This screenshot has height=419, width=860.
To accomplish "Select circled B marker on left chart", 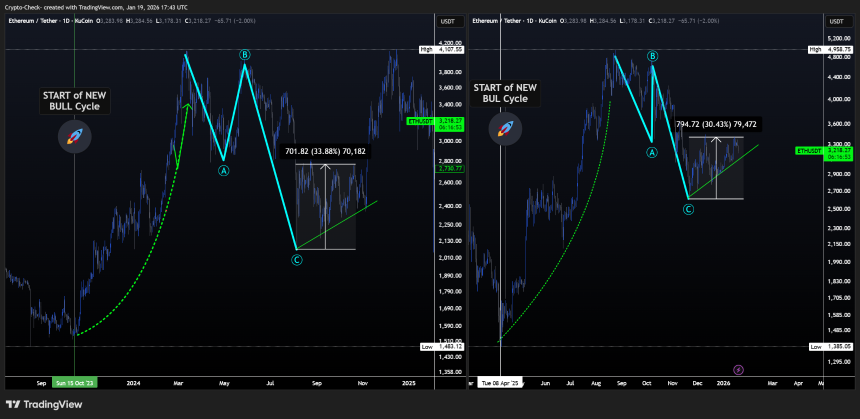I will pyautogui.click(x=245, y=54).
